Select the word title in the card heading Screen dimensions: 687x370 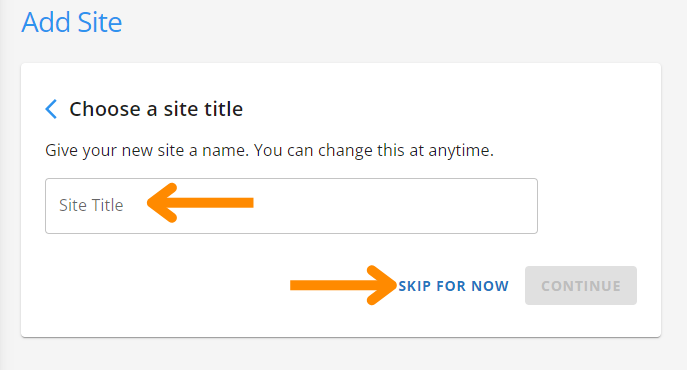click(222, 109)
